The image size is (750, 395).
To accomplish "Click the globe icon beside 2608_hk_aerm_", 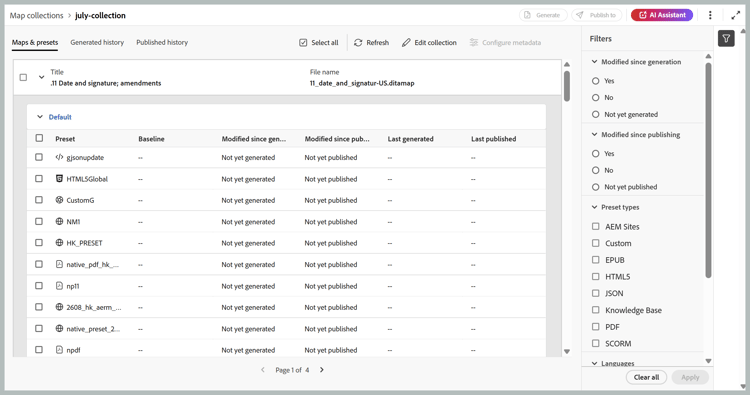I will [x=59, y=307].
